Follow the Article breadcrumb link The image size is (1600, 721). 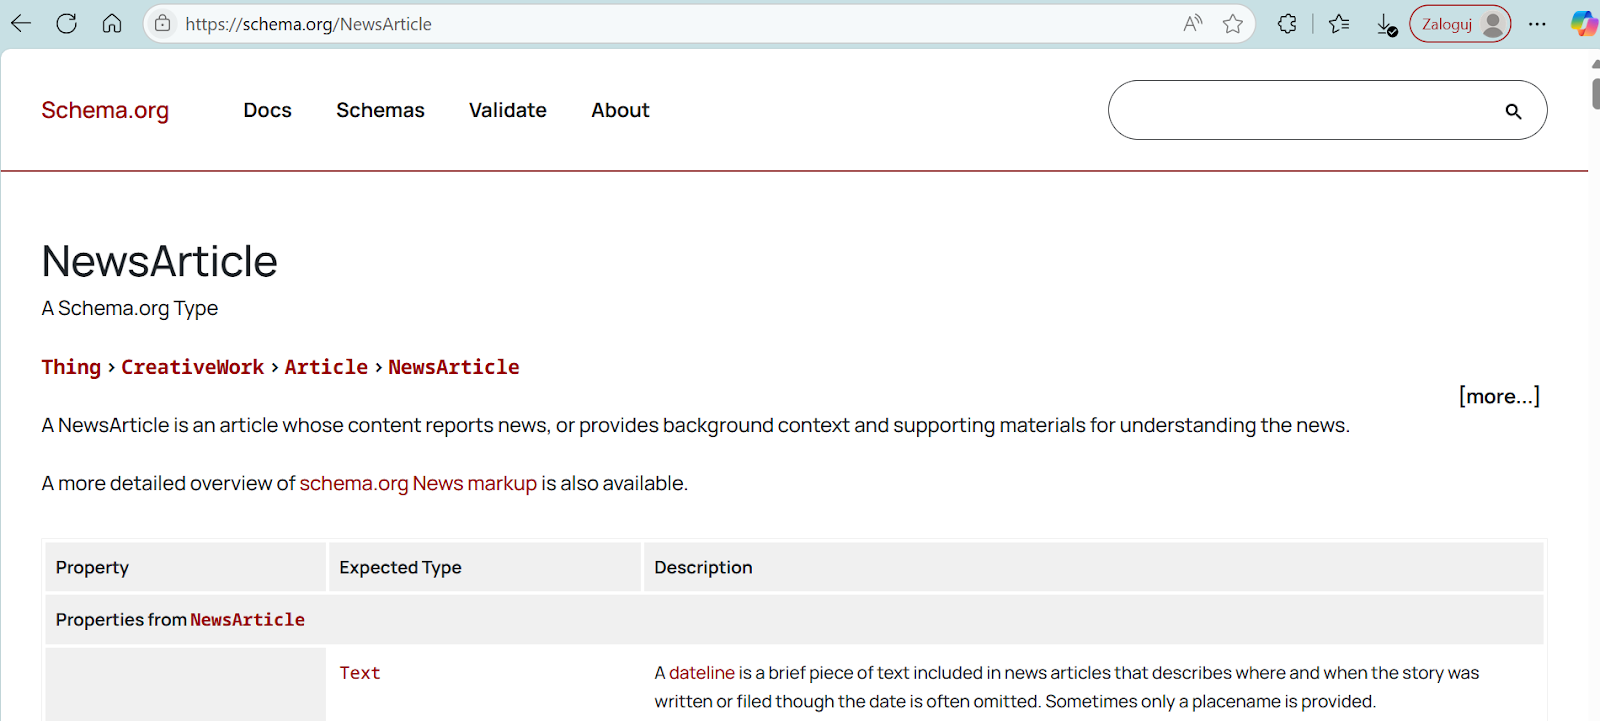coord(326,367)
